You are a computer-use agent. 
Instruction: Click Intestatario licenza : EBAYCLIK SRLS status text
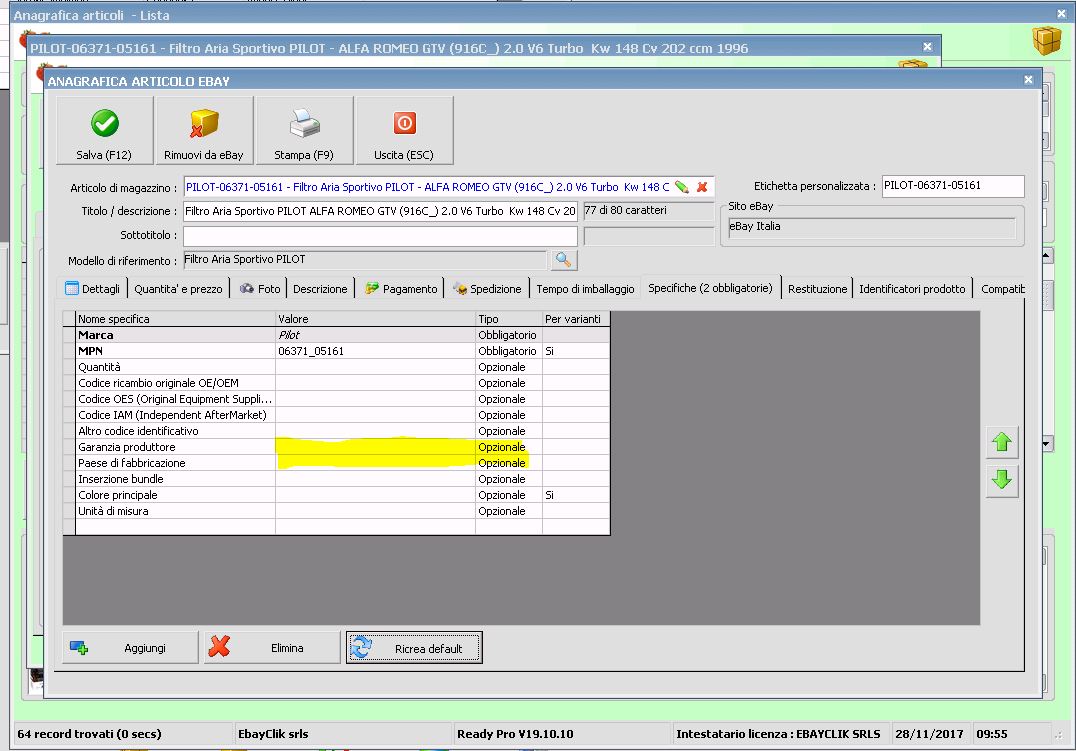click(x=778, y=734)
